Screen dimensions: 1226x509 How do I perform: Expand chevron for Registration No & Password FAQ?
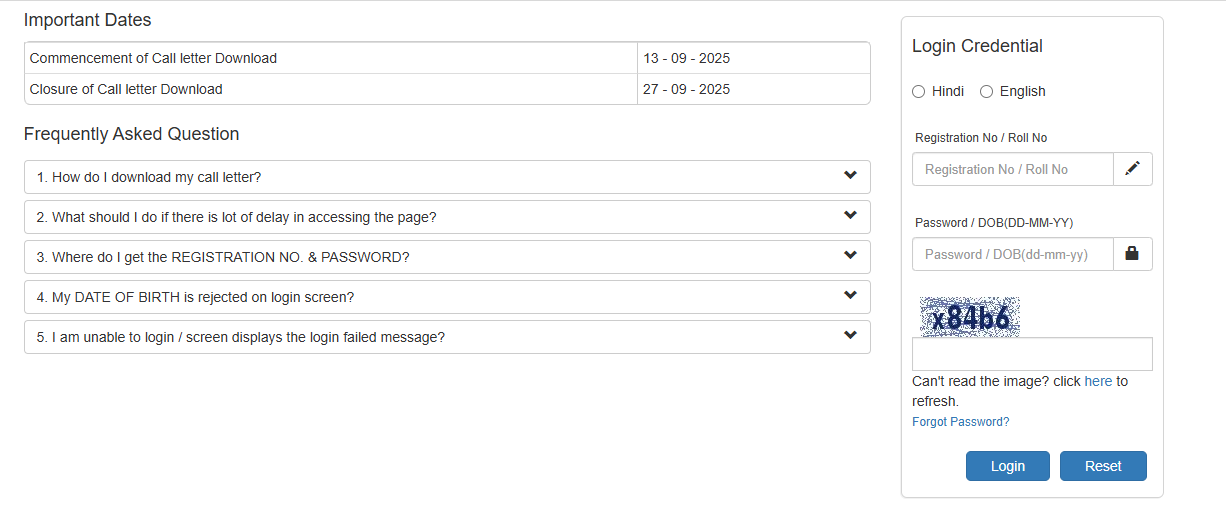(x=850, y=256)
